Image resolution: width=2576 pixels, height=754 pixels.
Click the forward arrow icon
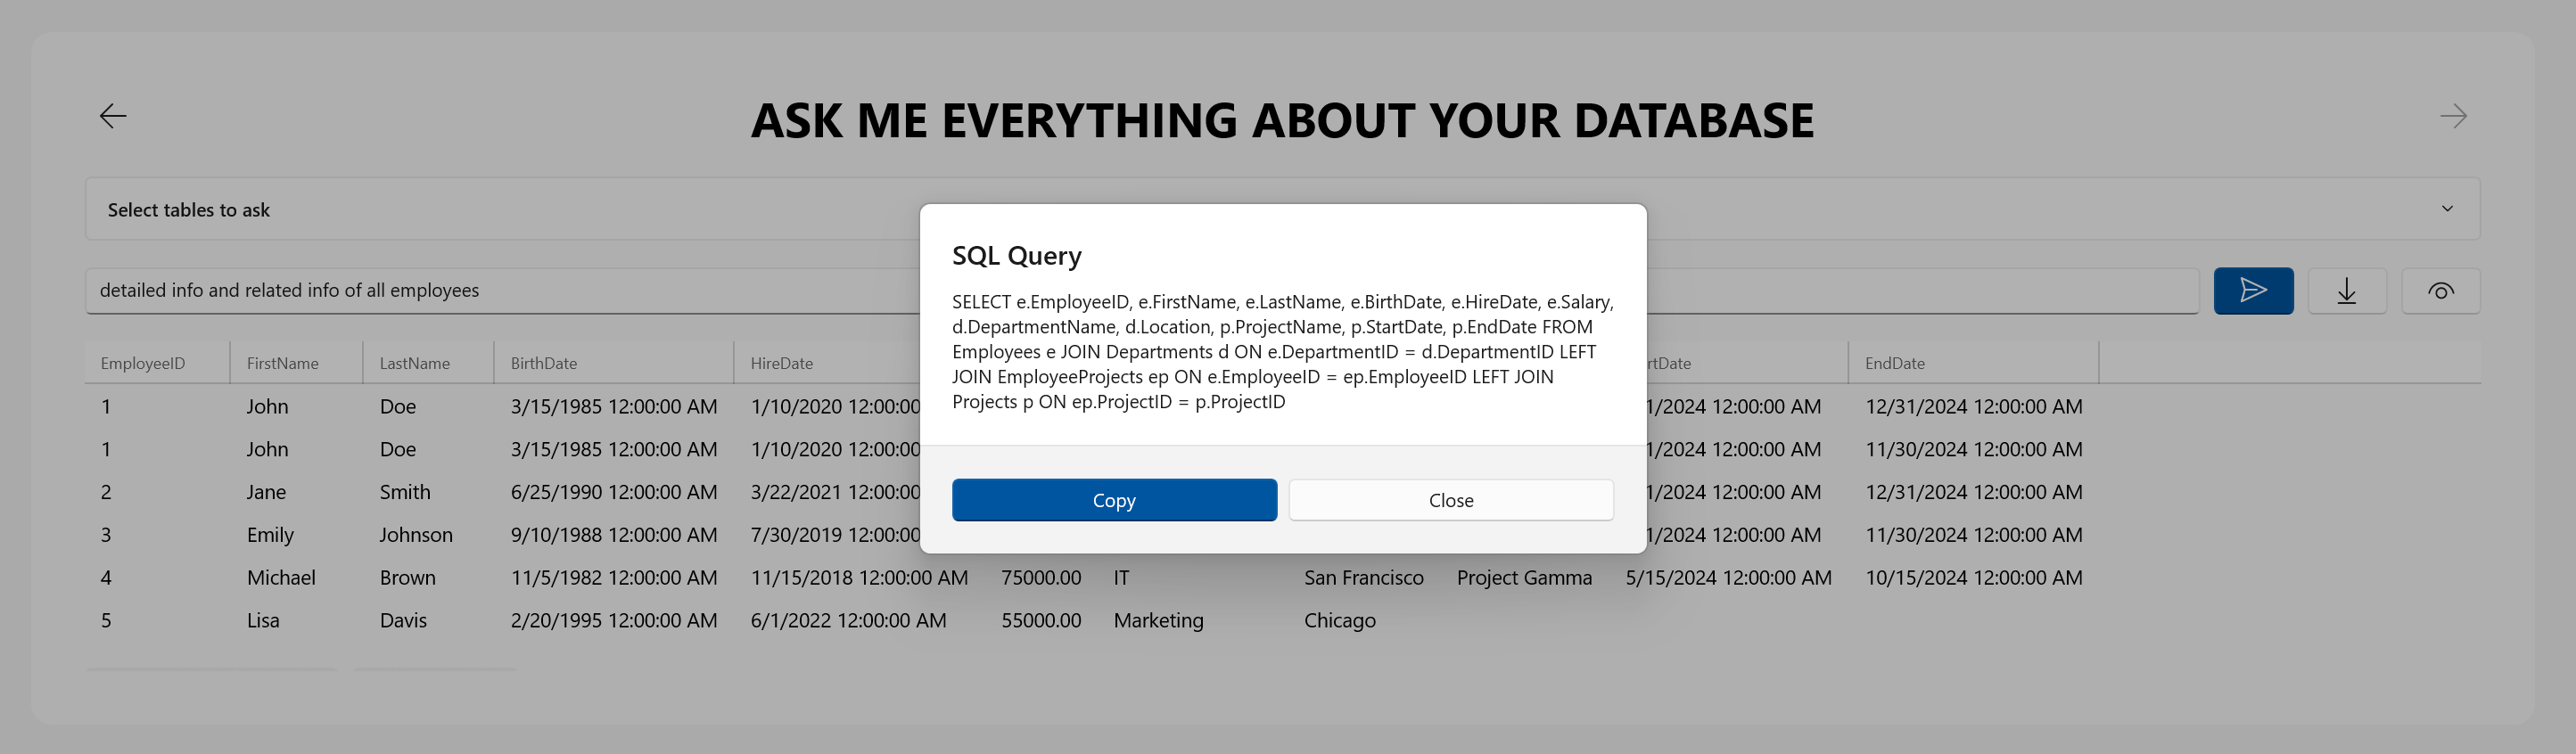click(2453, 116)
